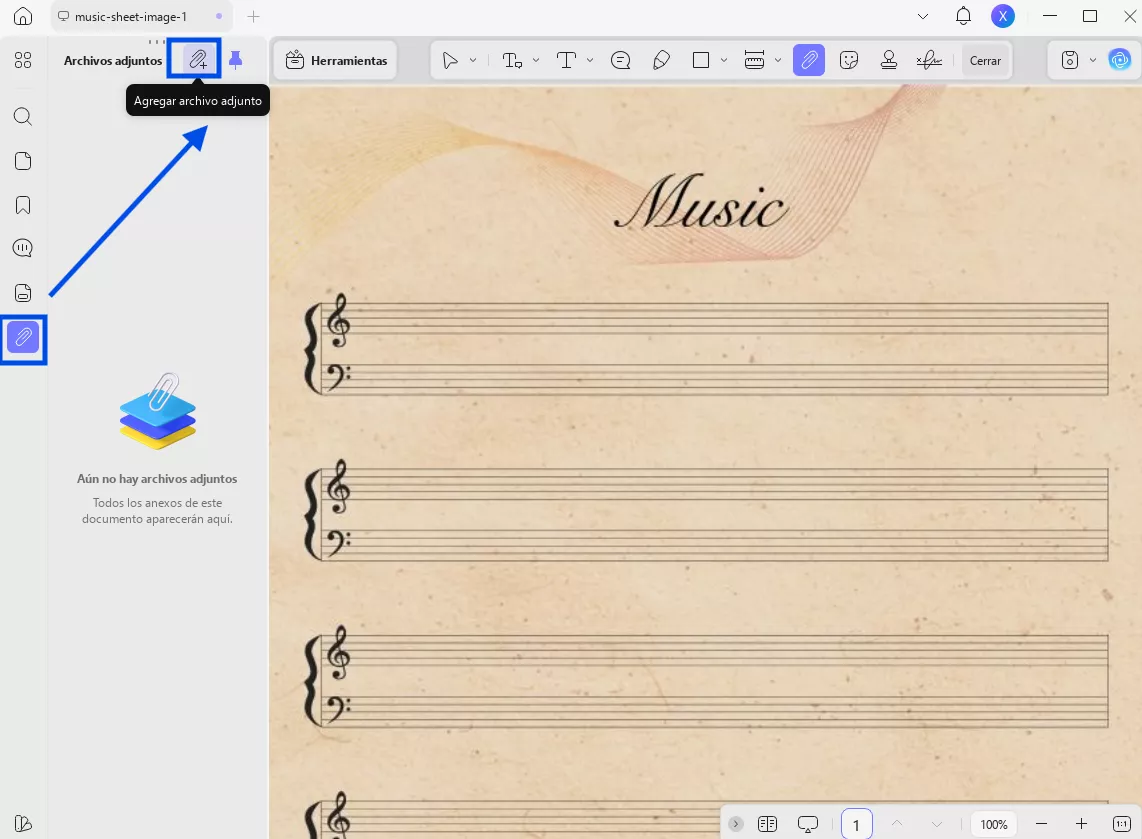Open the Bookmarks panel icon
This screenshot has height=839, width=1142.
pyautogui.click(x=23, y=205)
